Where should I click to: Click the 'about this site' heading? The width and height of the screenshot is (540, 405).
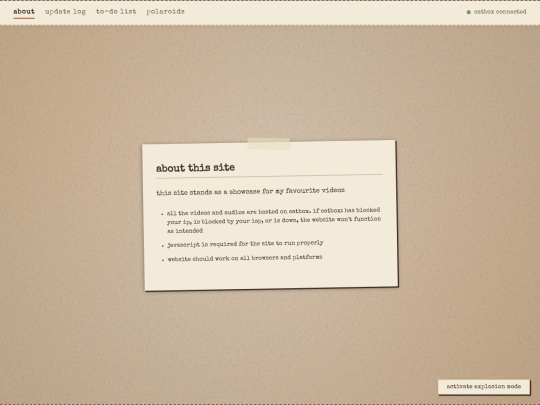195,168
